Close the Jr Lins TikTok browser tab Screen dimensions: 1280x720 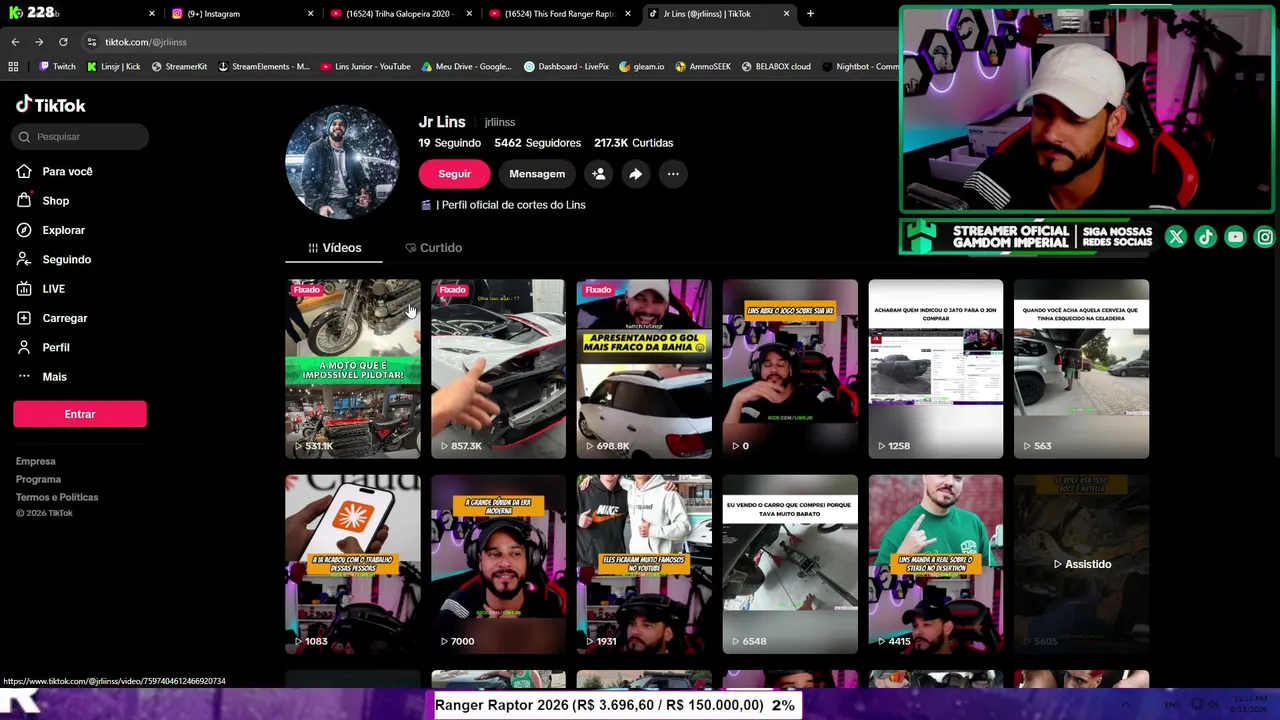(x=786, y=14)
